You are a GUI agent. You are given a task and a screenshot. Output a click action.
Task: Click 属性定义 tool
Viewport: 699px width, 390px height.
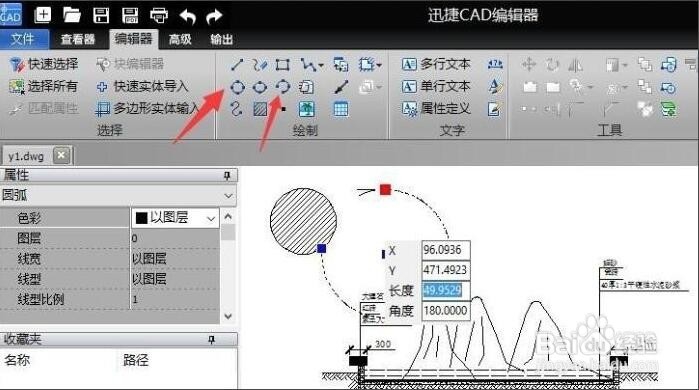pos(436,108)
